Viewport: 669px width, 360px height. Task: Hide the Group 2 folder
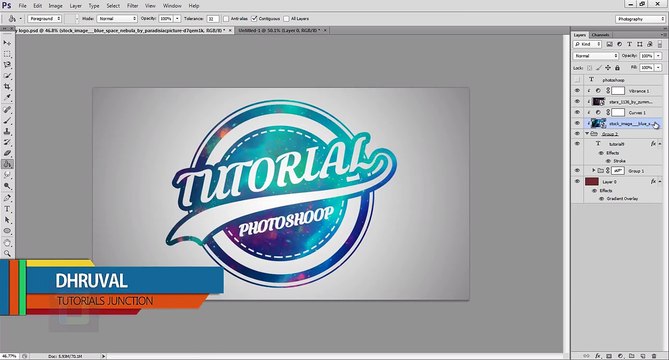pos(577,134)
